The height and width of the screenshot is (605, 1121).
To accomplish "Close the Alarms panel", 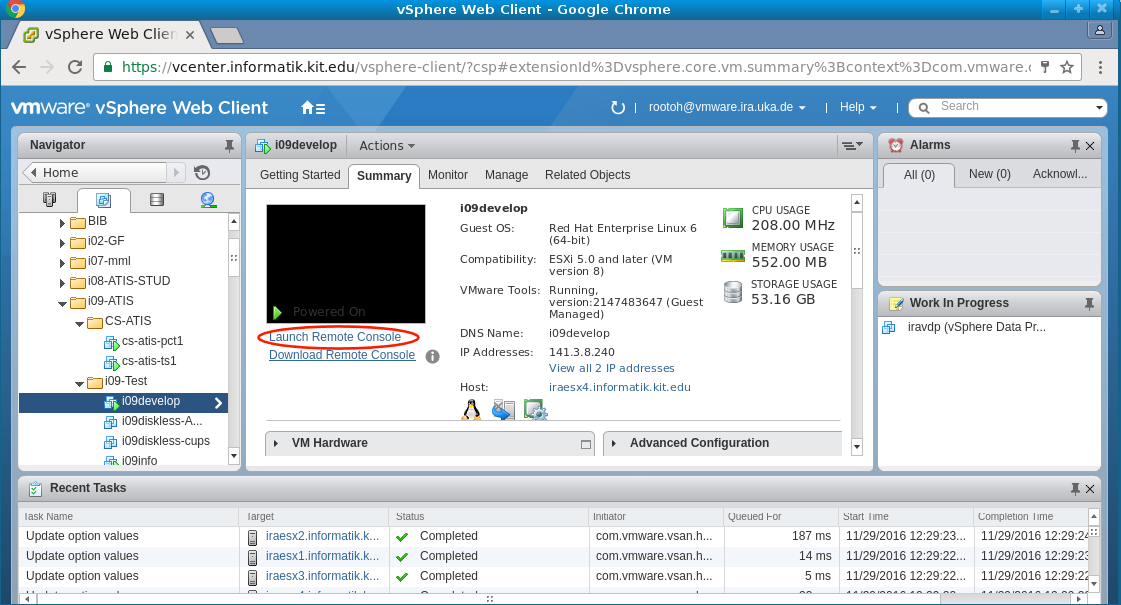I will (x=1090, y=146).
